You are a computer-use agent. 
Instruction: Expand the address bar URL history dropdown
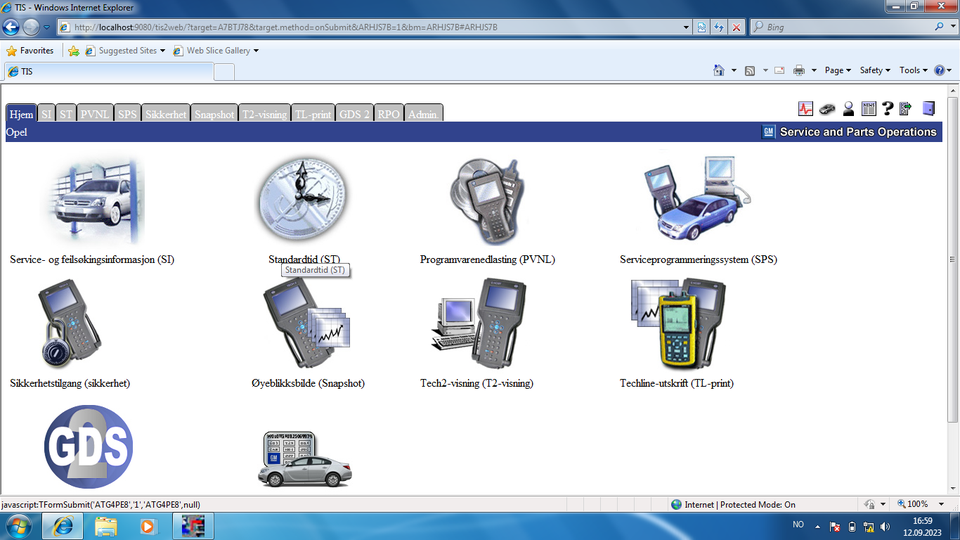point(686,27)
